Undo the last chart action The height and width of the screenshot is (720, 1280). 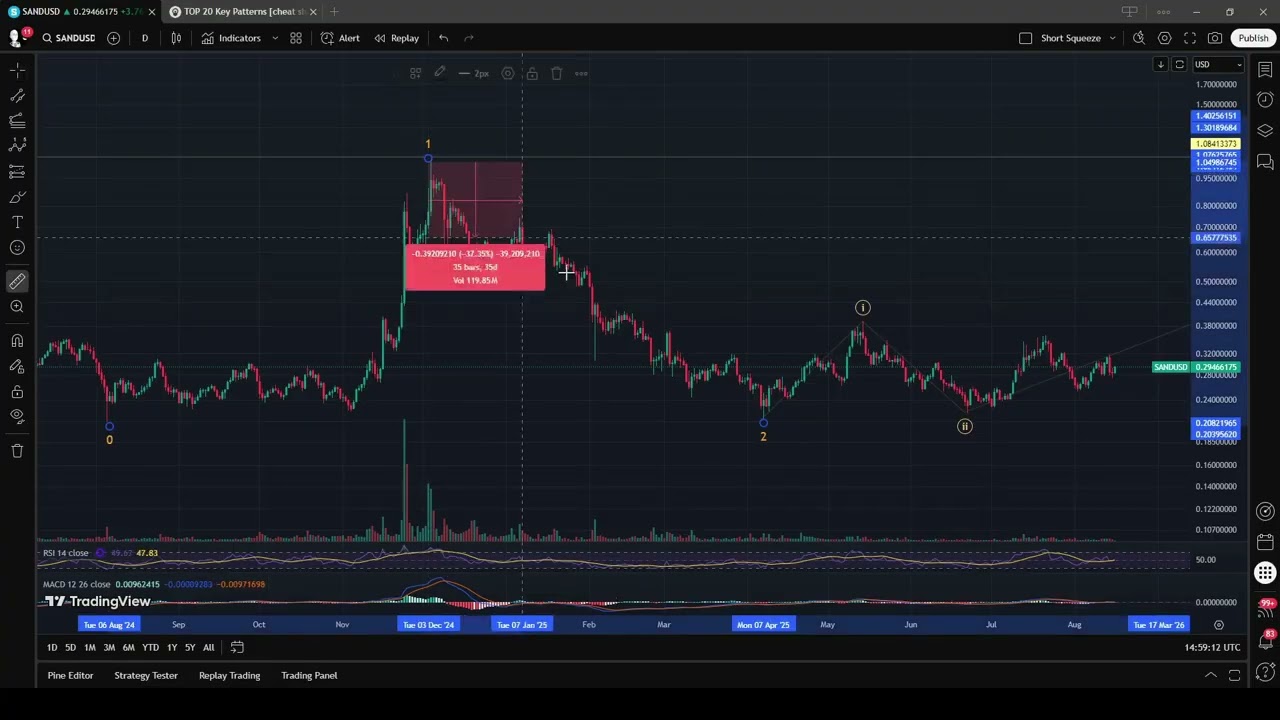point(443,38)
